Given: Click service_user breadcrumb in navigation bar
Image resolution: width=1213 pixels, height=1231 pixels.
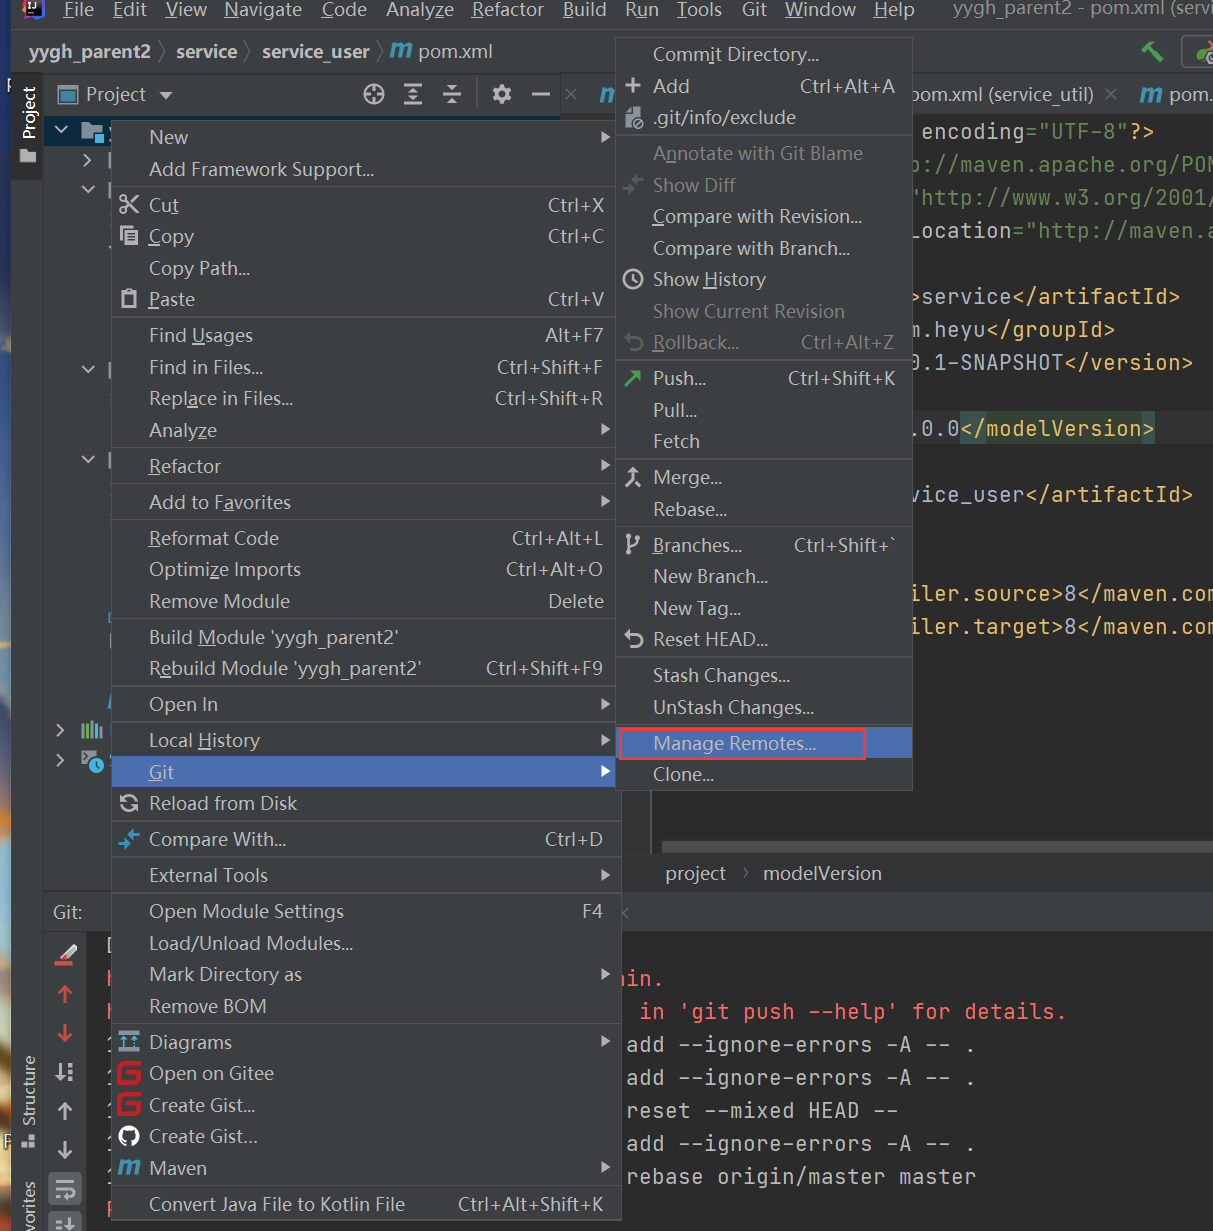Looking at the screenshot, I should point(316,51).
